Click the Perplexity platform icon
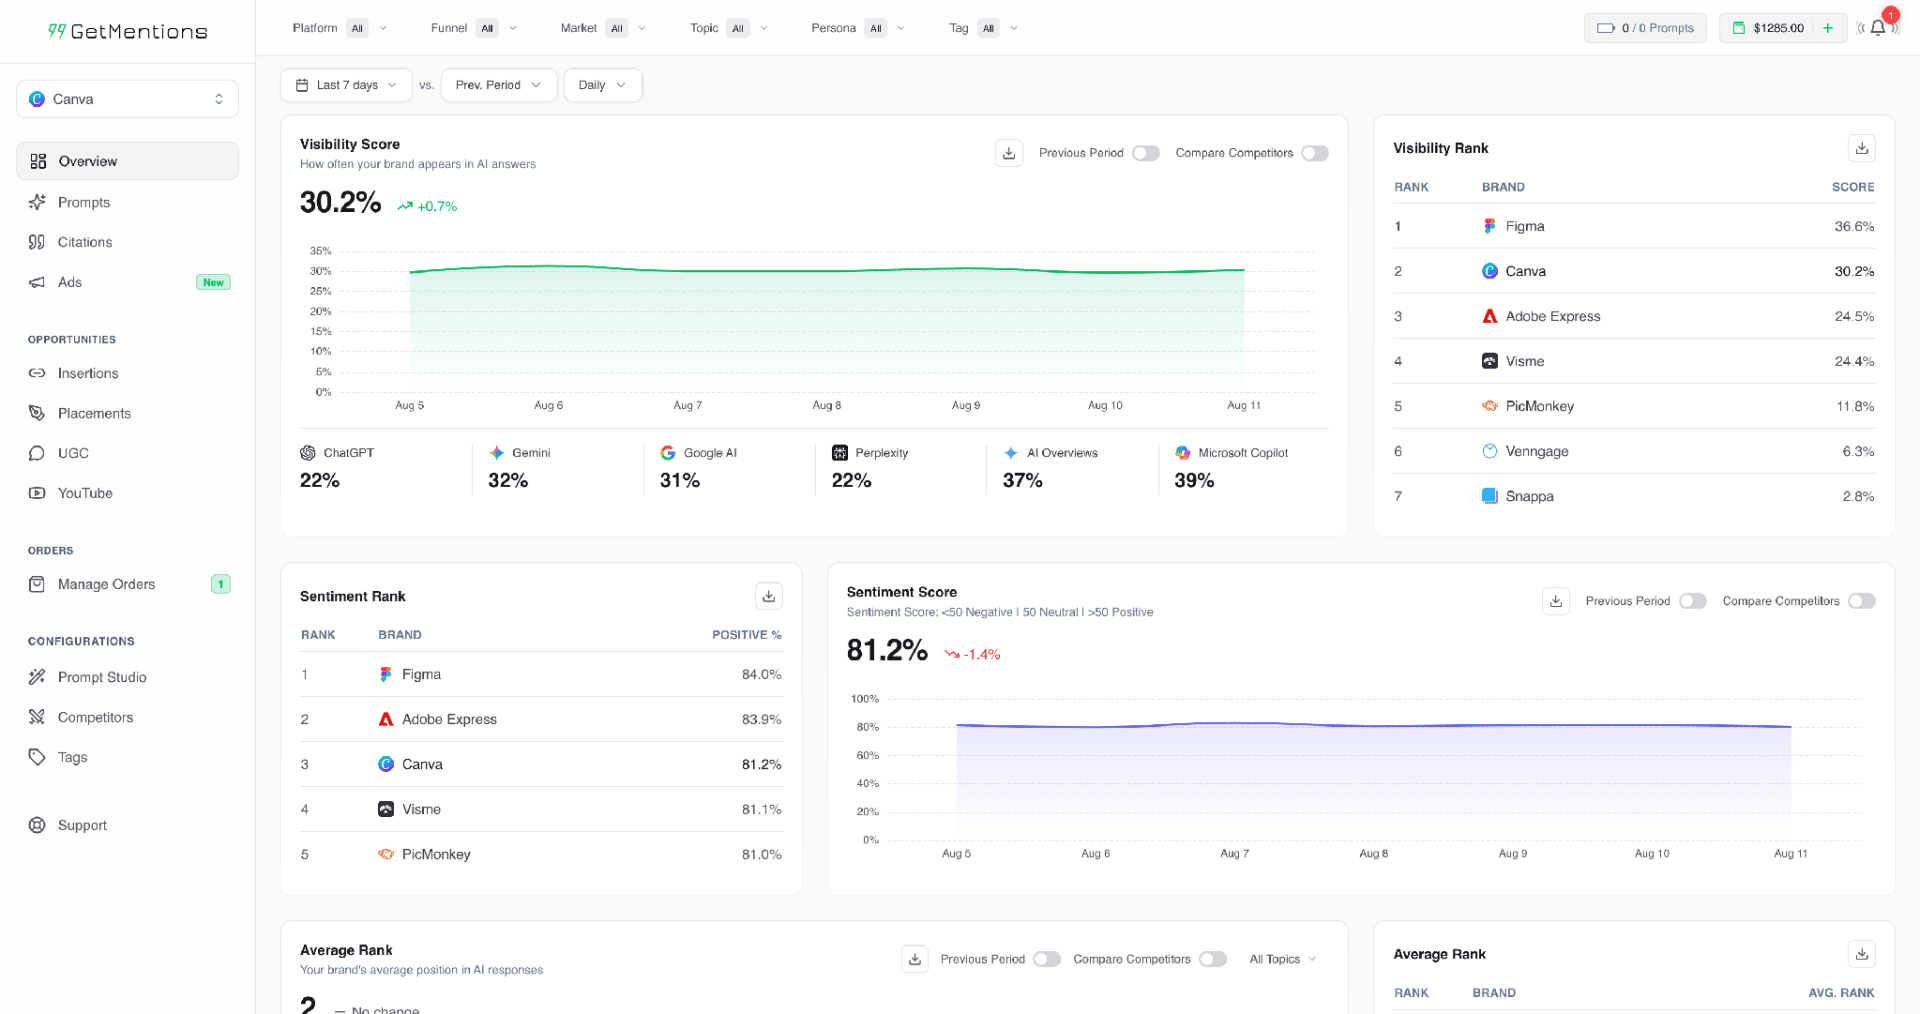 coord(840,453)
